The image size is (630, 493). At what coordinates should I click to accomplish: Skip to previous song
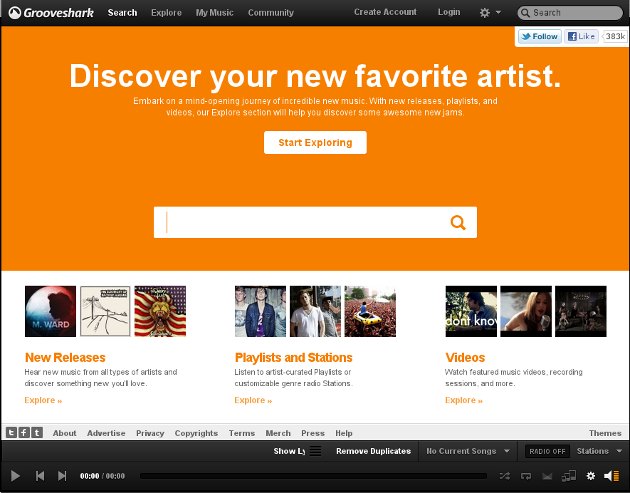40,476
